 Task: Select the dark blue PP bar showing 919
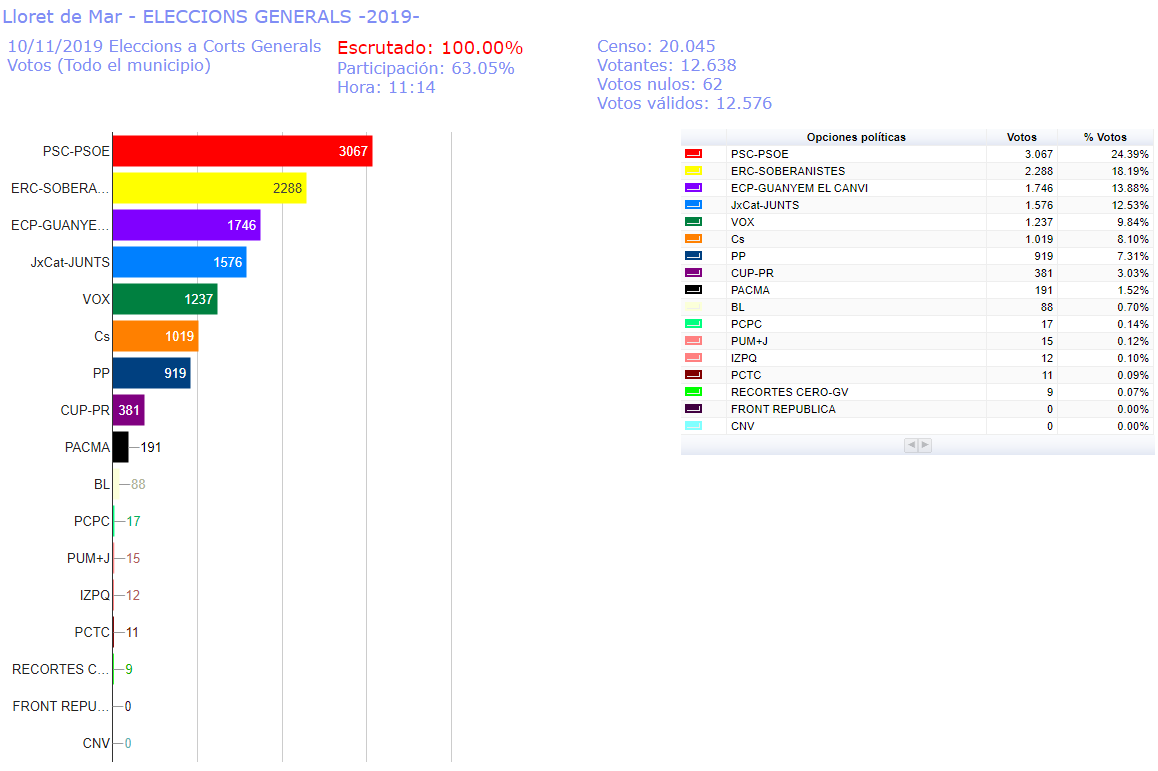[x=151, y=373]
